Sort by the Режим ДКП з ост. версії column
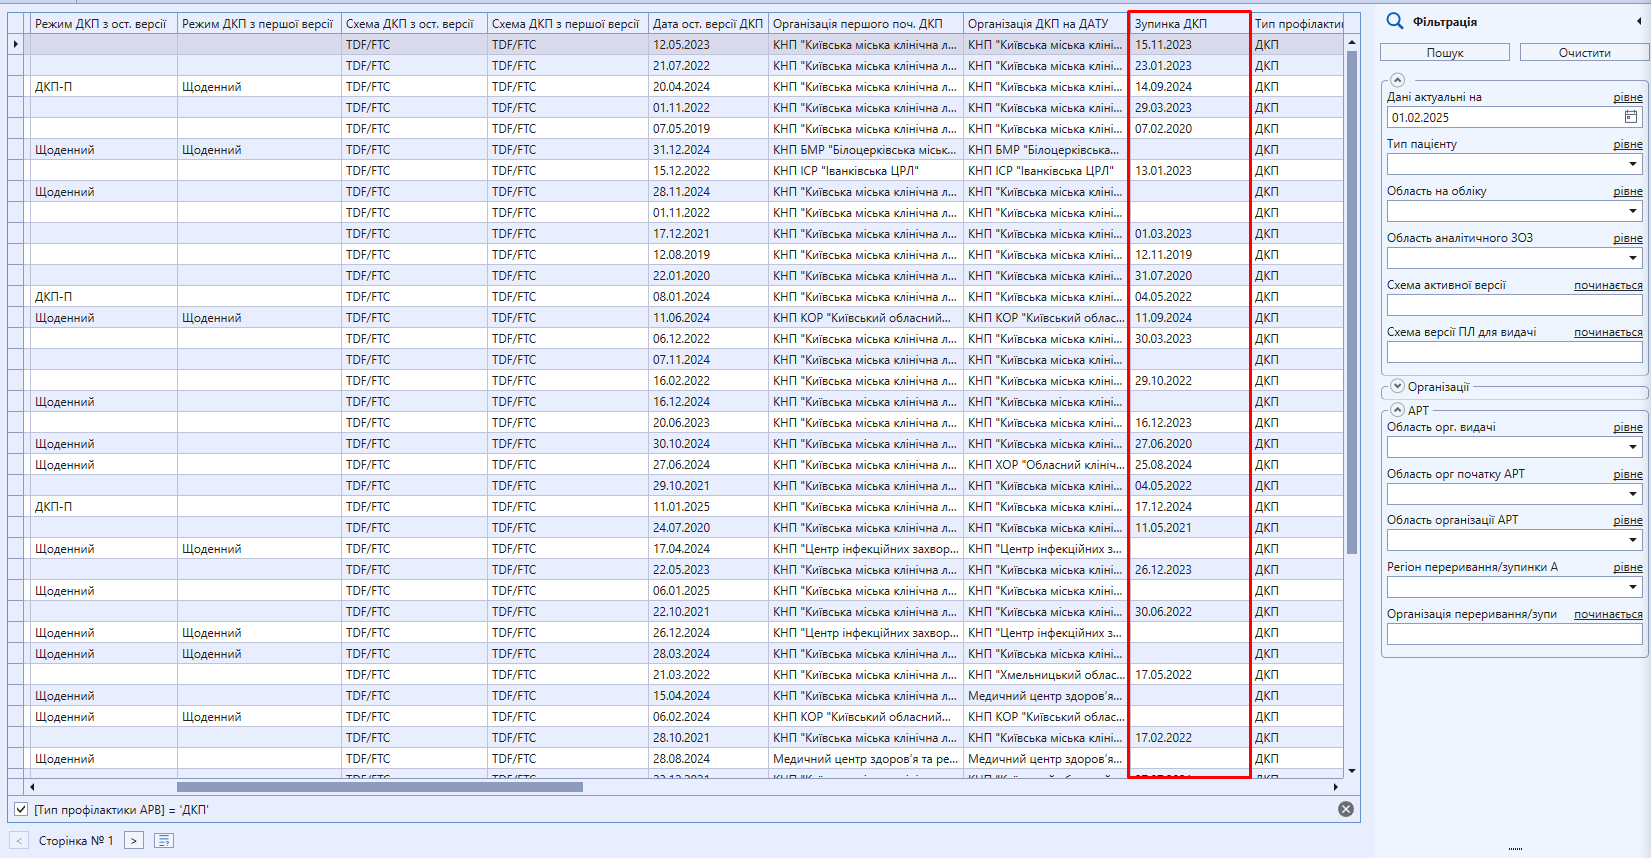This screenshot has width=1651, height=858. (x=104, y=23)
